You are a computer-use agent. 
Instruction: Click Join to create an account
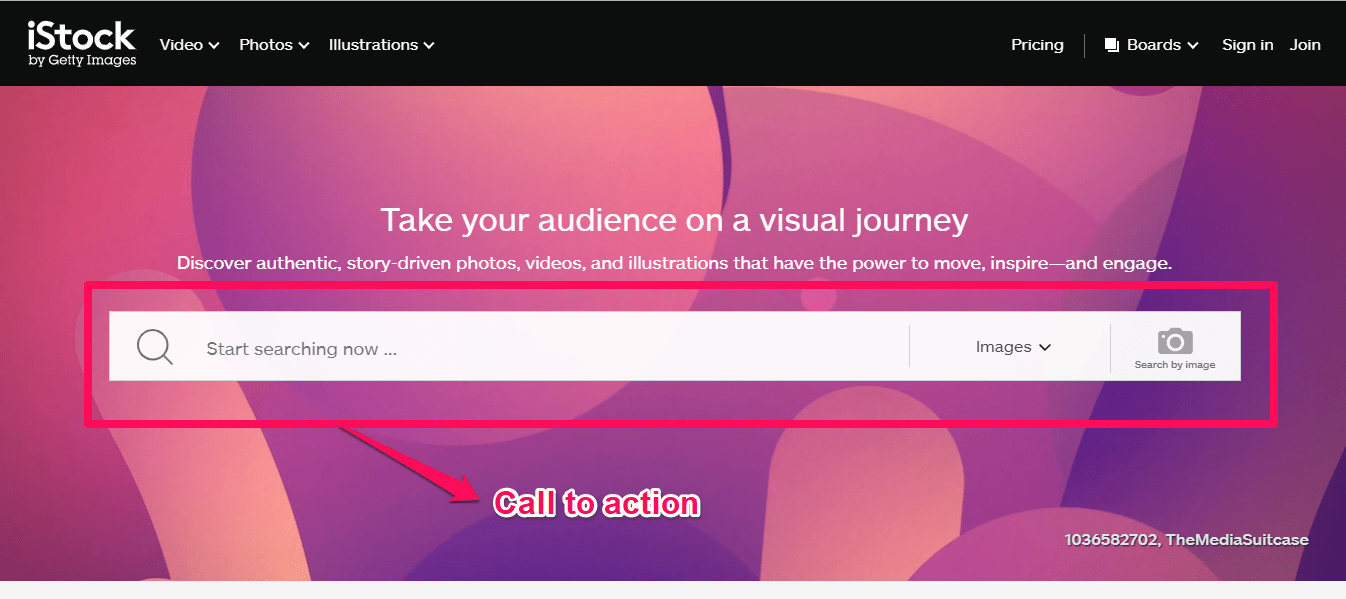1304,45
